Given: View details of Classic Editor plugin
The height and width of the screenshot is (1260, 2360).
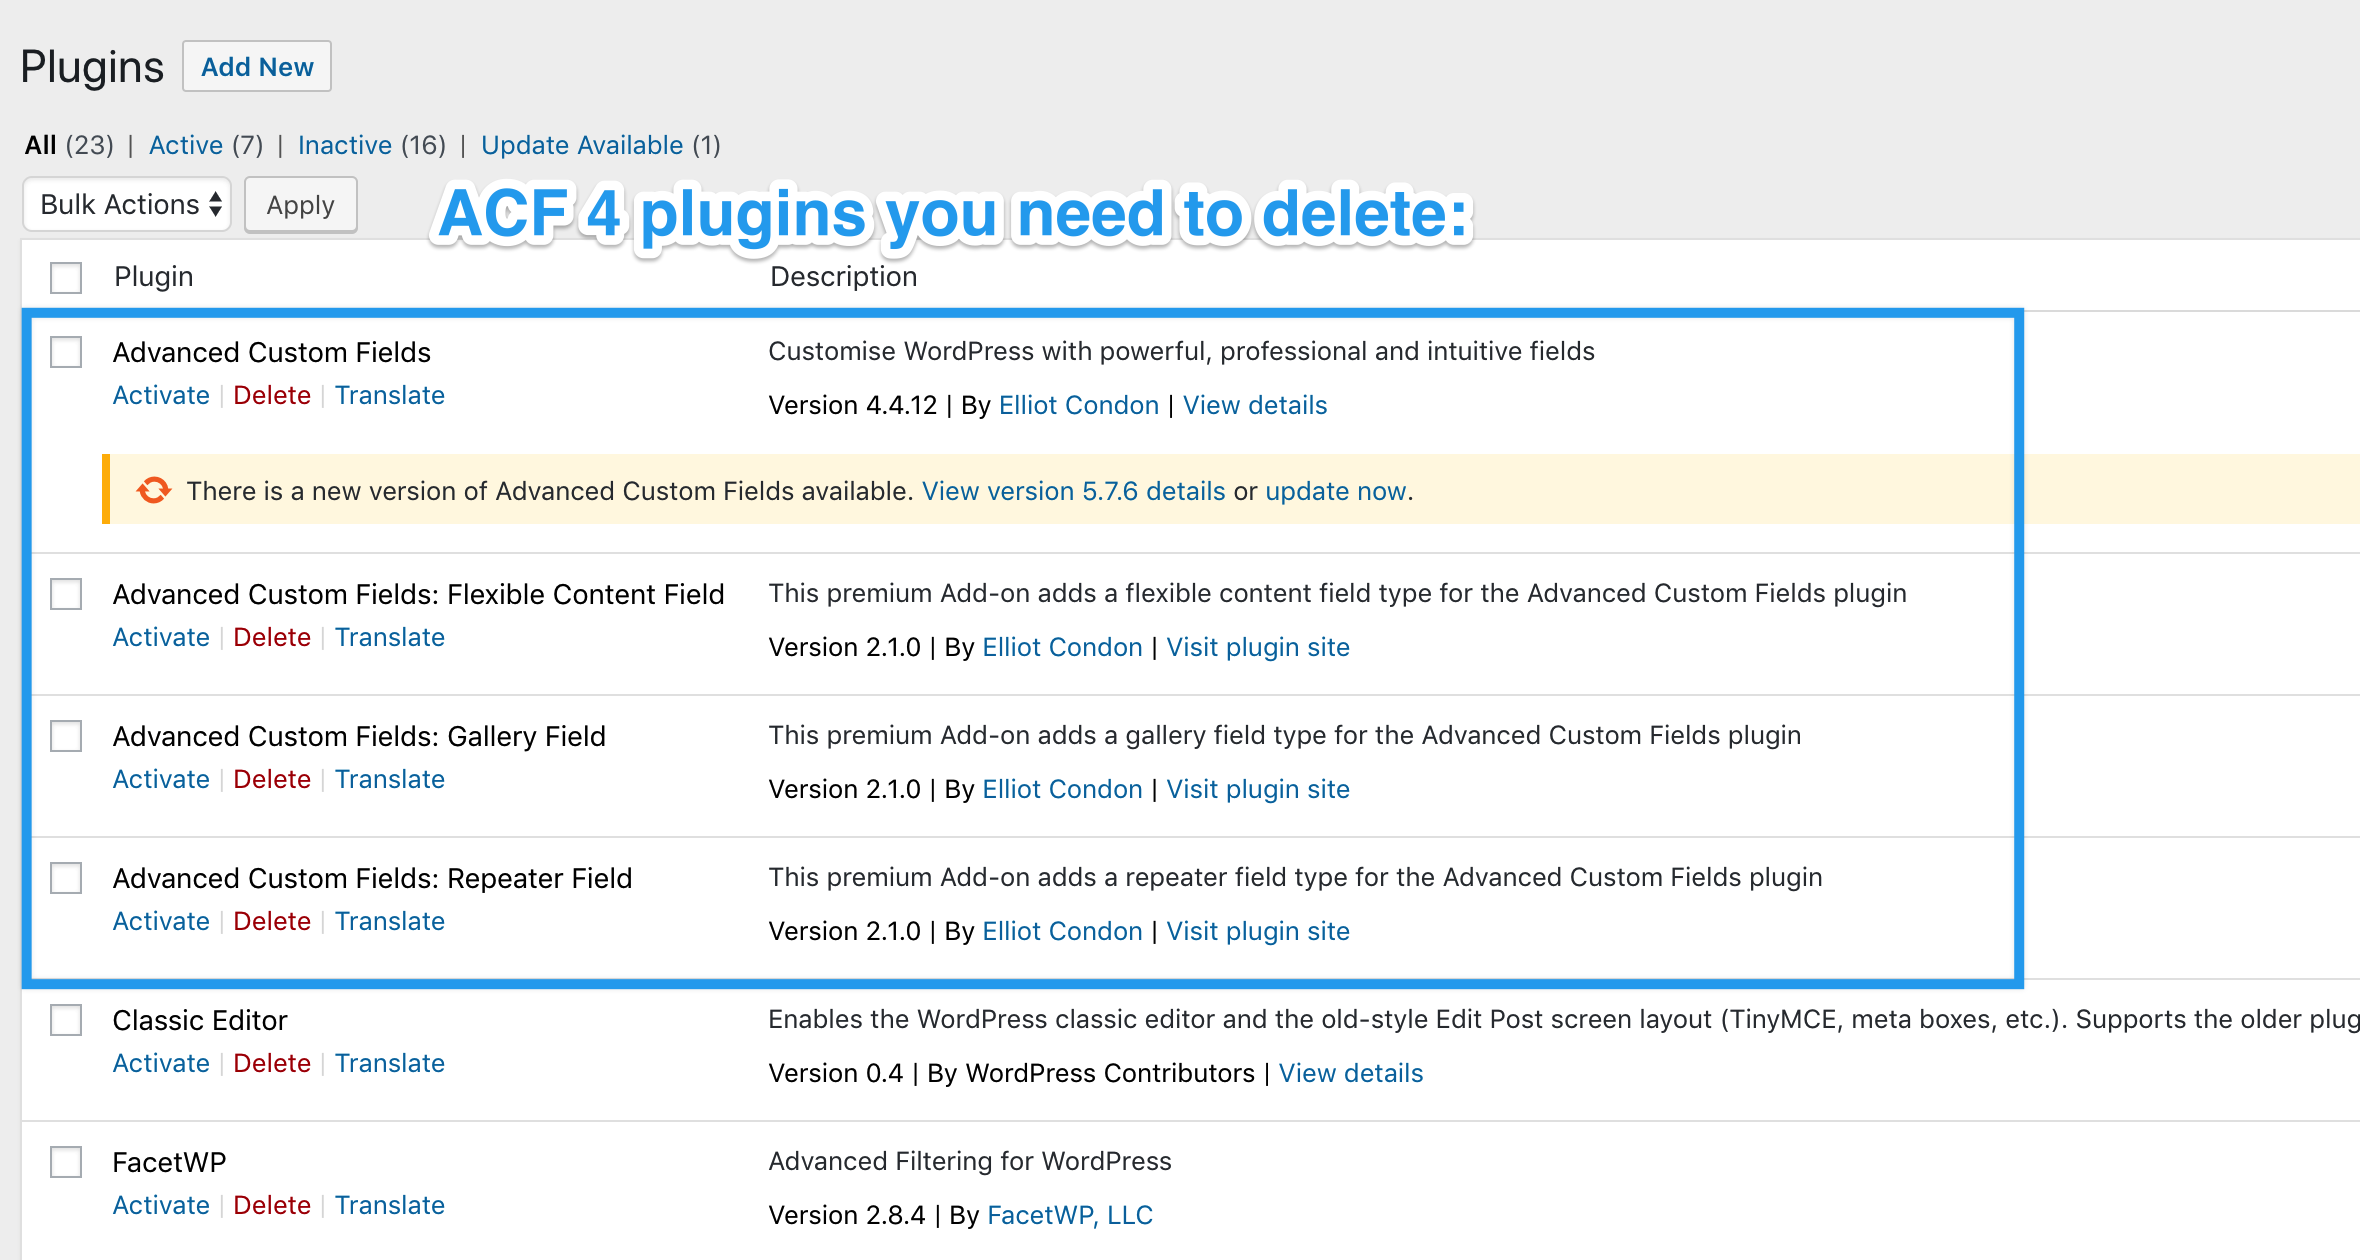Looking at the screenshot, I should (1351, 1073).
